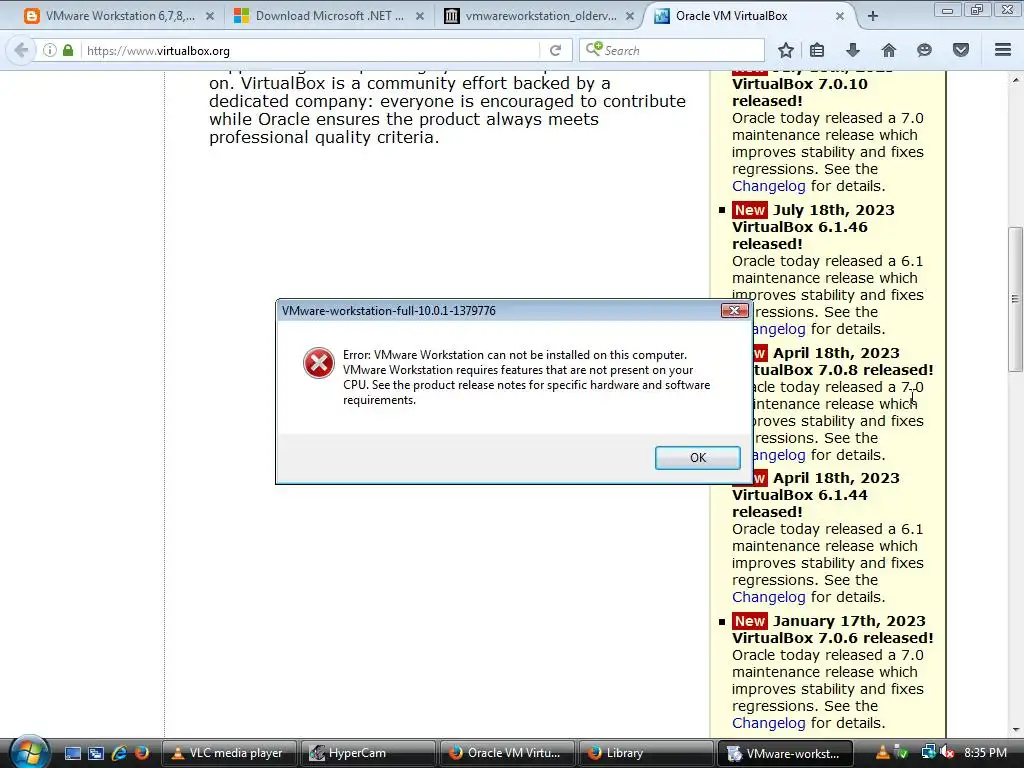Image resolution: width=1024 pixels, height=768 pixels.
Task: Click the July 18th, 2023 New badge
Action: click(x=749, y=210)
